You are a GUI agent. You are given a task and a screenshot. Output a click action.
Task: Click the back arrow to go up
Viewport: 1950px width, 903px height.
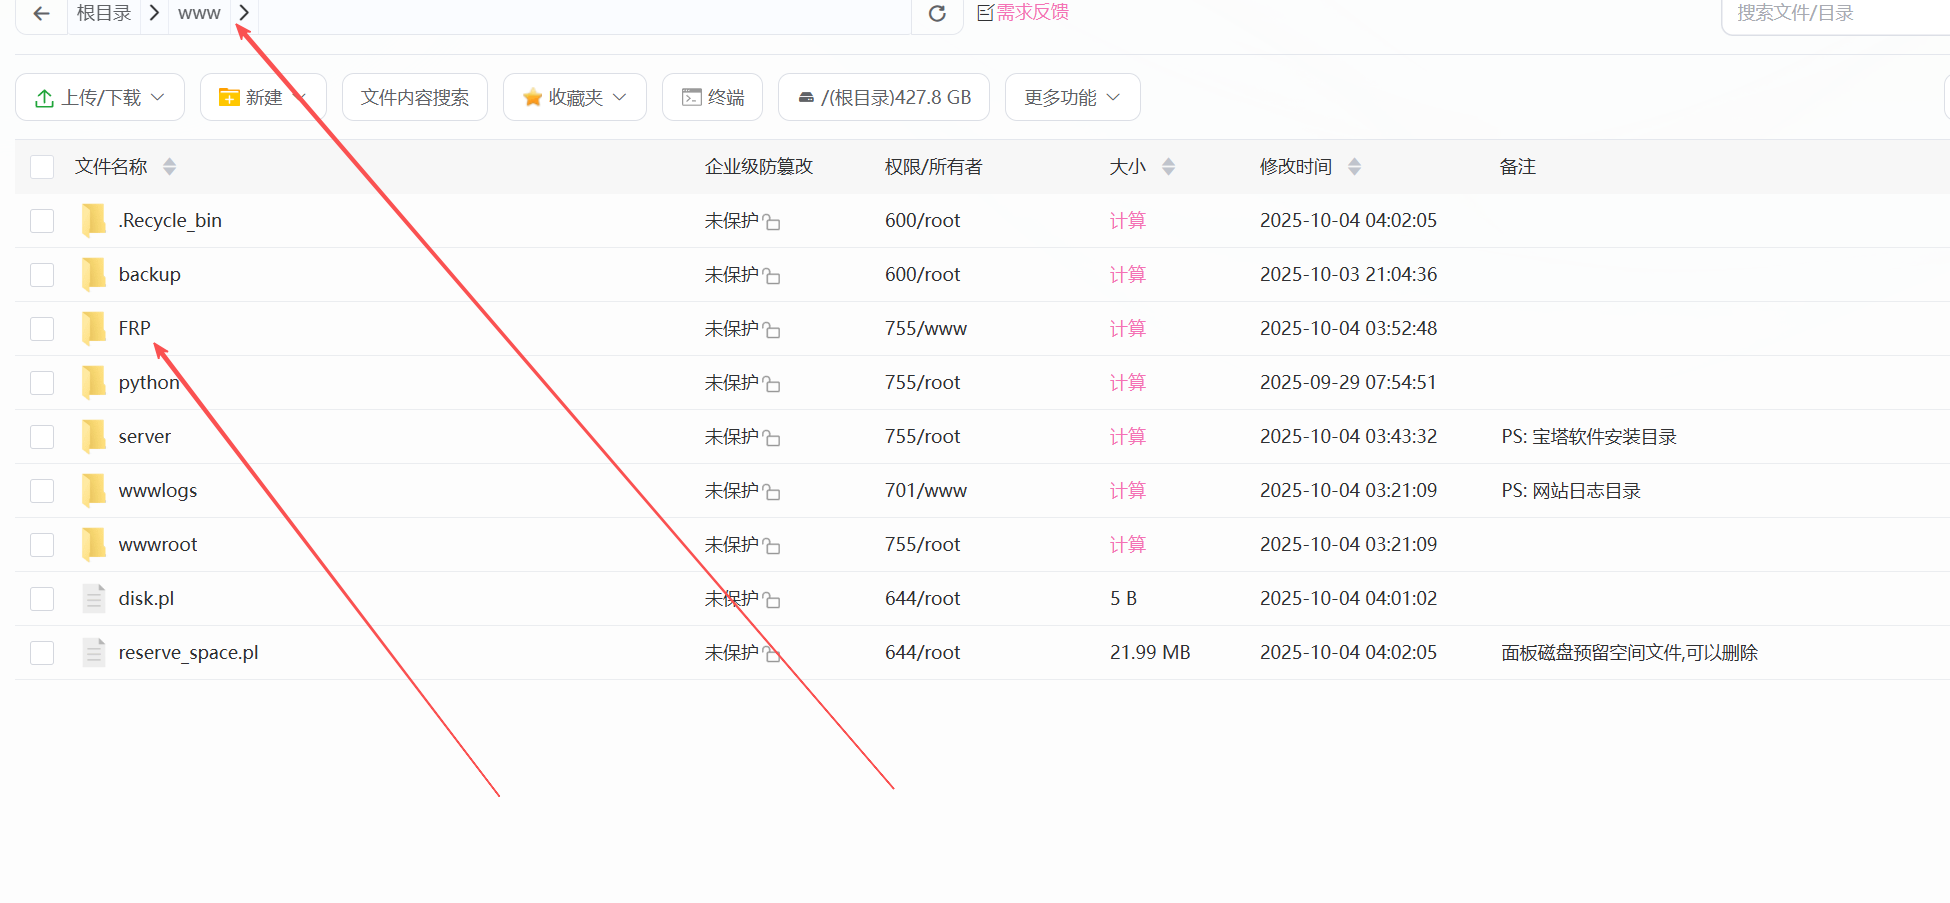click(x=40, y=14)
